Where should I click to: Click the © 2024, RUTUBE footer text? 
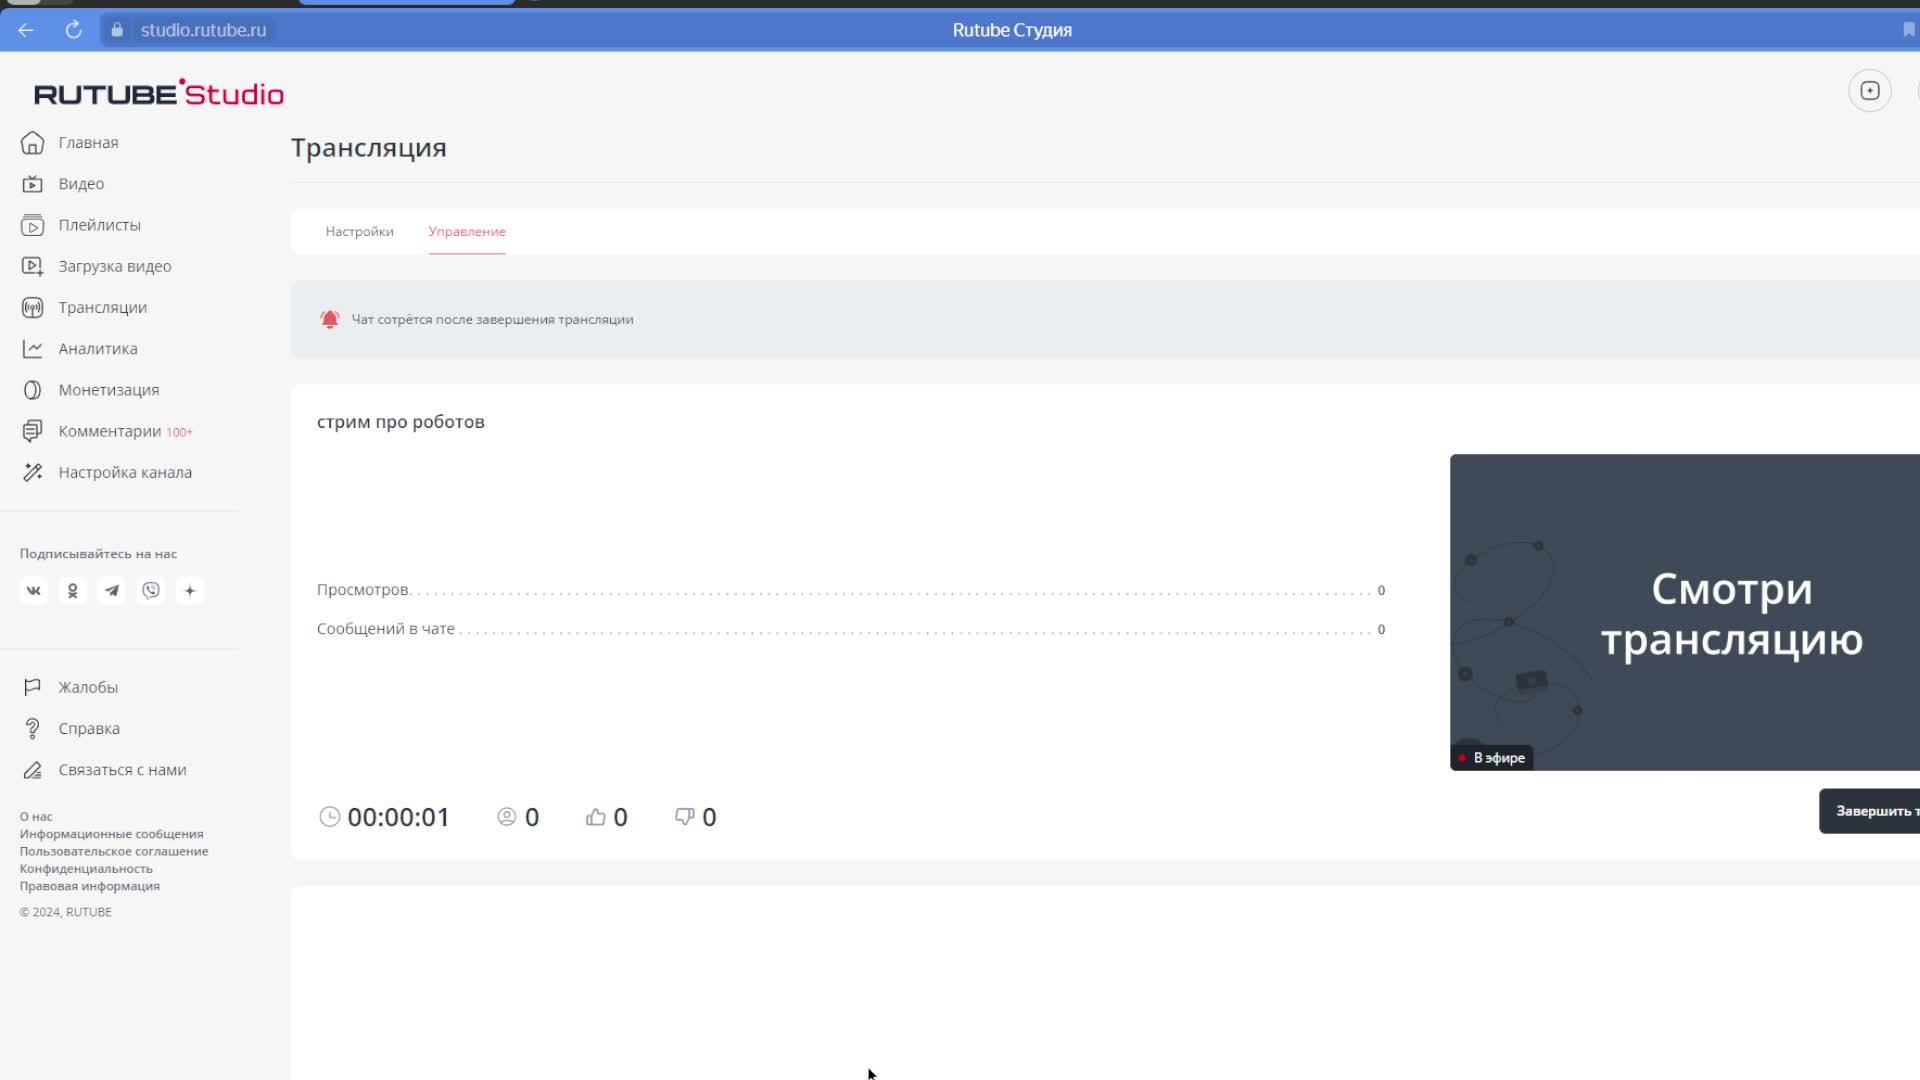click(66, 912)
